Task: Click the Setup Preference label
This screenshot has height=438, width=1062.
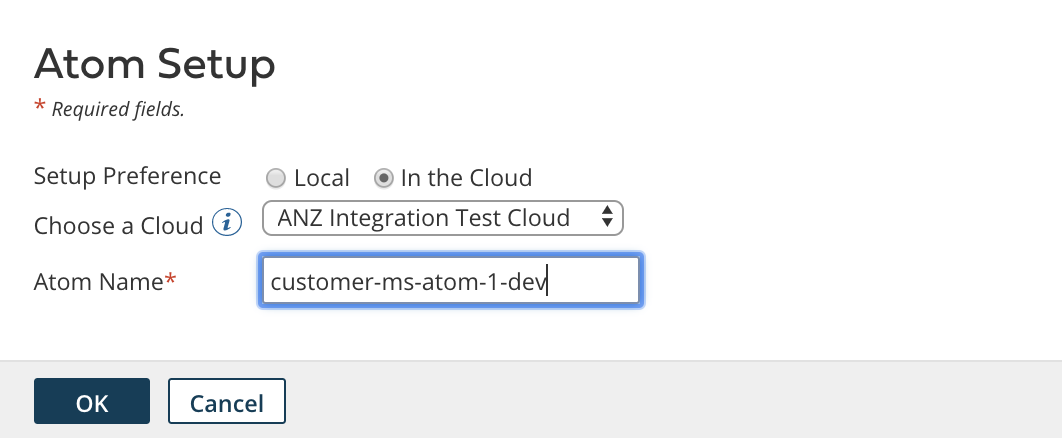Action: [x=127, y=176]
